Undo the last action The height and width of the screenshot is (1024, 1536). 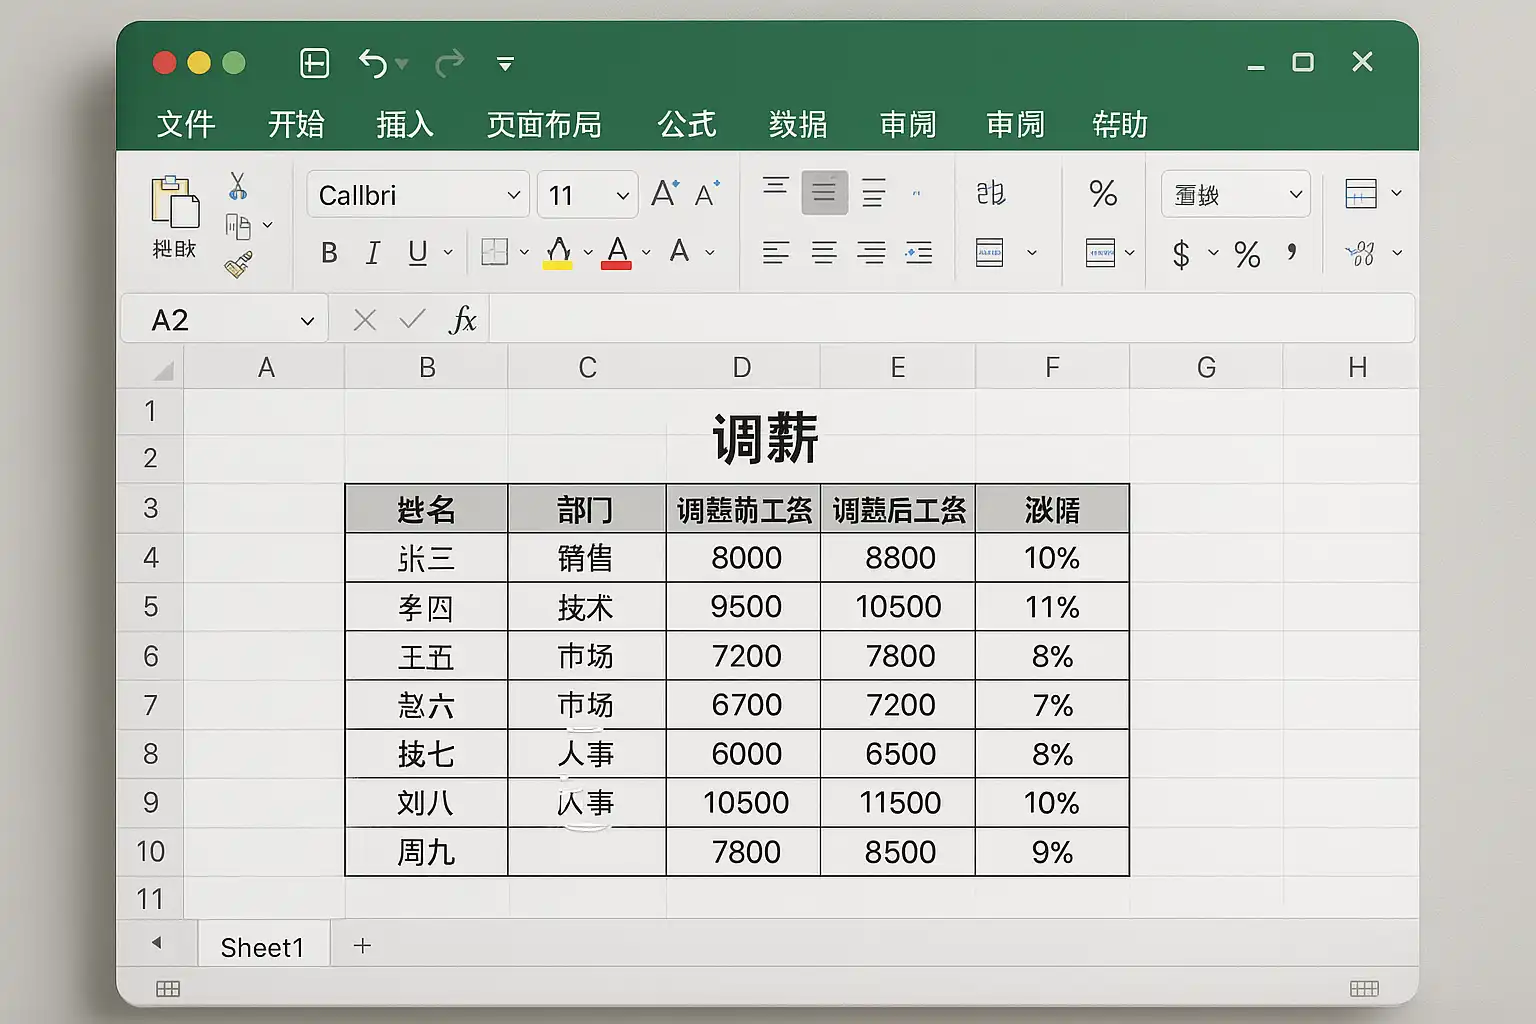point(373,63)
